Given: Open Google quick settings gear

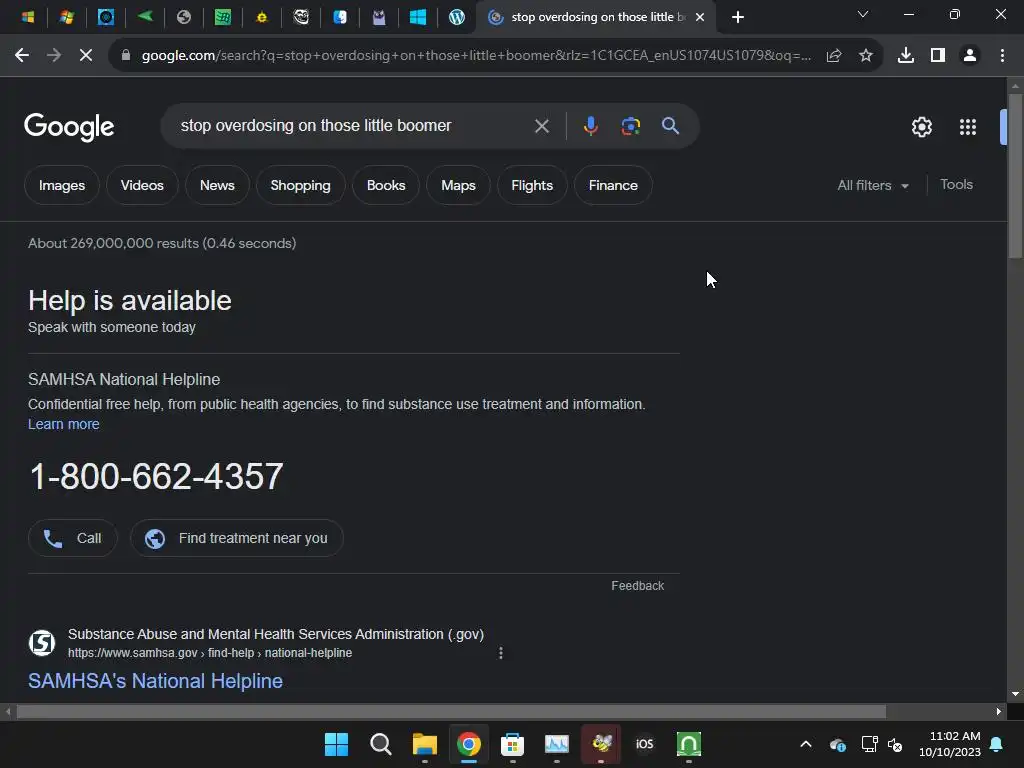Looking at the screenshot, I should 921,127.
